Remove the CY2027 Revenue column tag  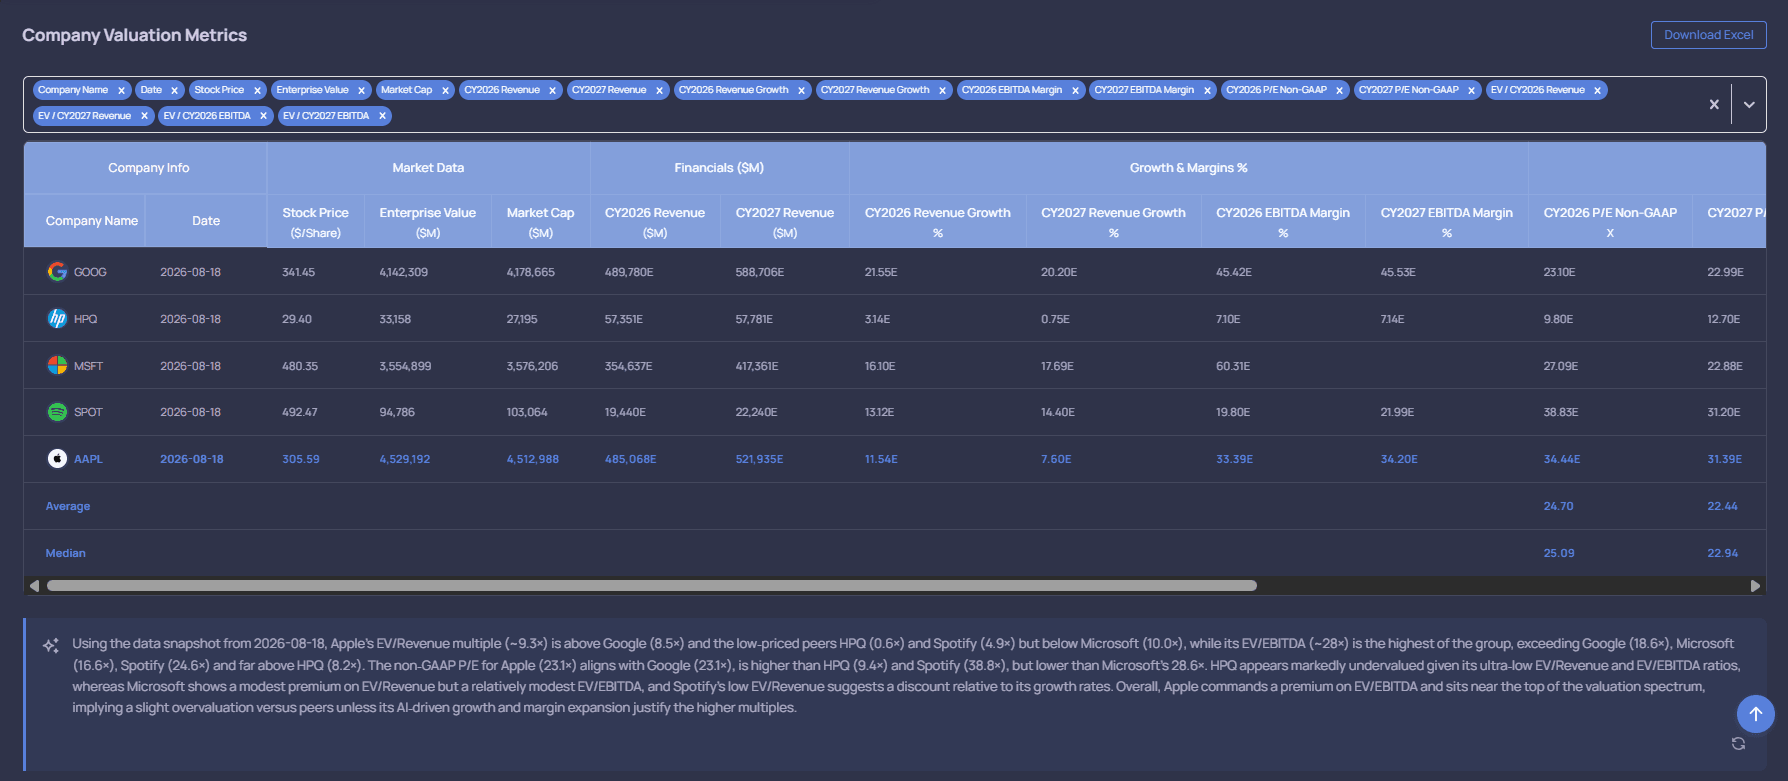pos(659,90)
